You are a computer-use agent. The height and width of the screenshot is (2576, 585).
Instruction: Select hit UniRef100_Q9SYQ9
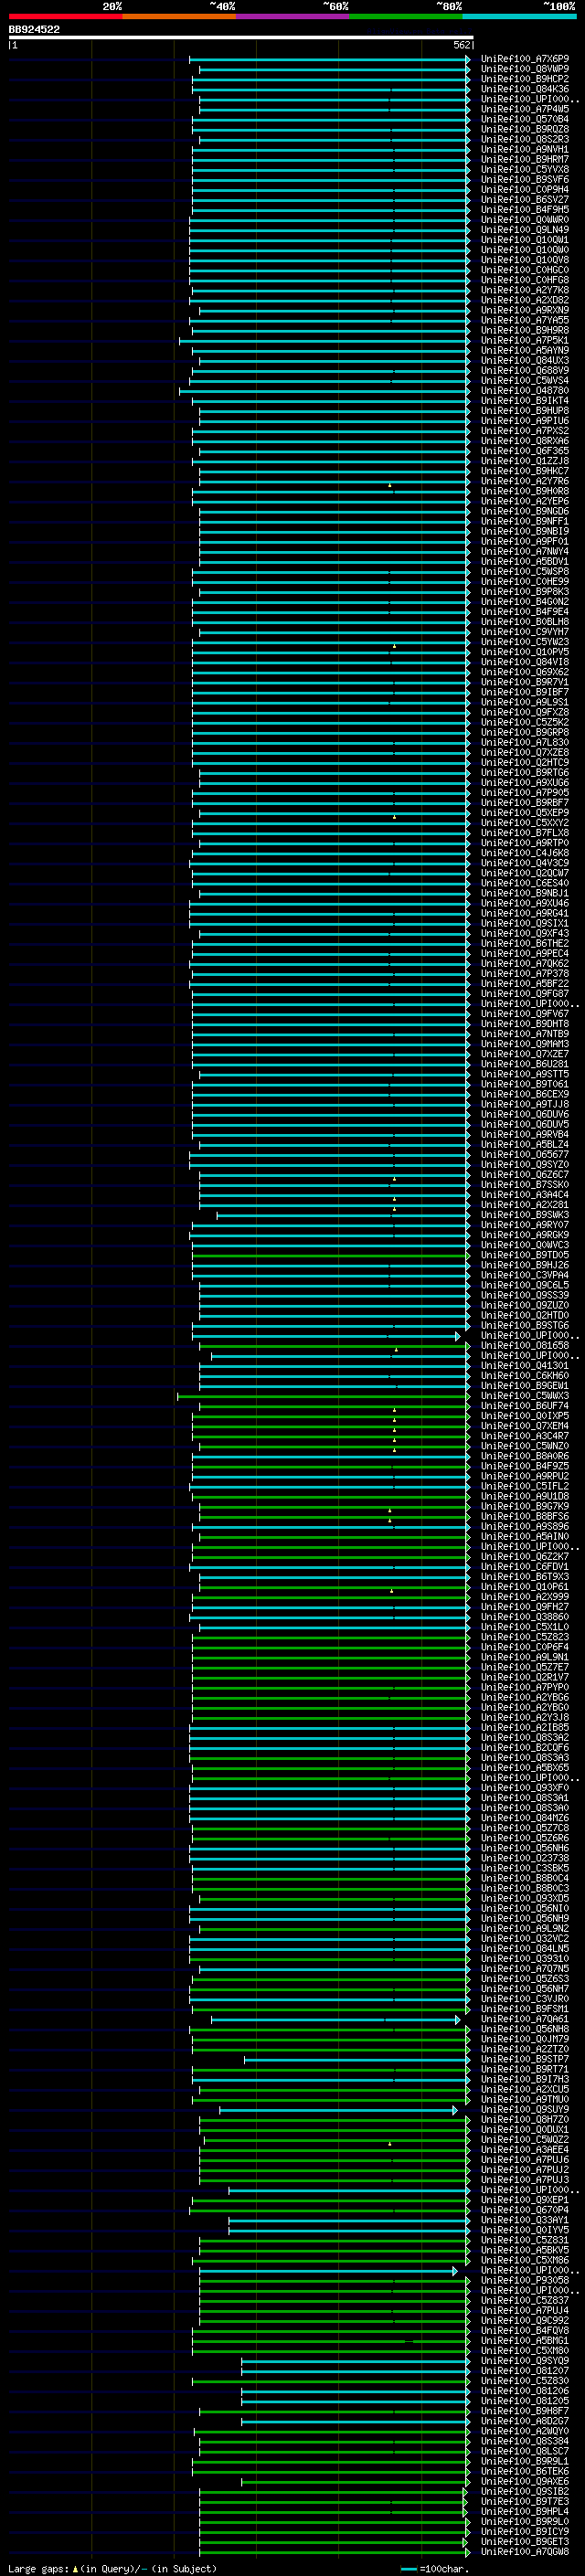tap(525, 2361)
